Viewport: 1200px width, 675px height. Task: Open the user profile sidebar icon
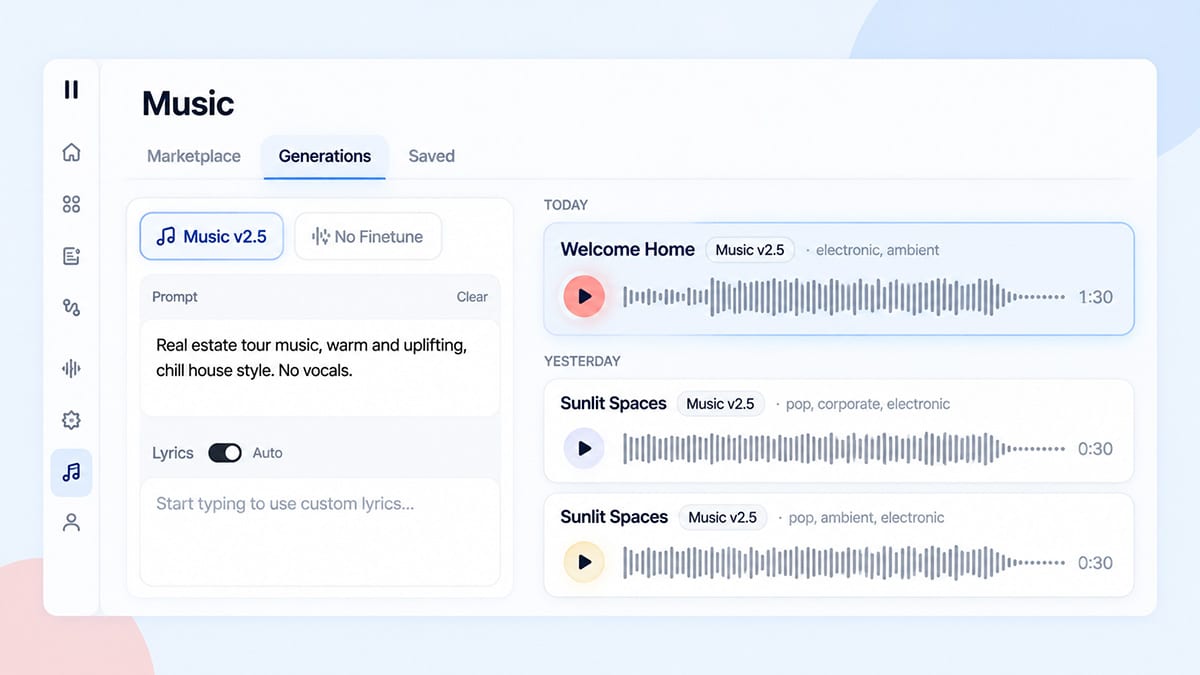click(x=71, y=523)
